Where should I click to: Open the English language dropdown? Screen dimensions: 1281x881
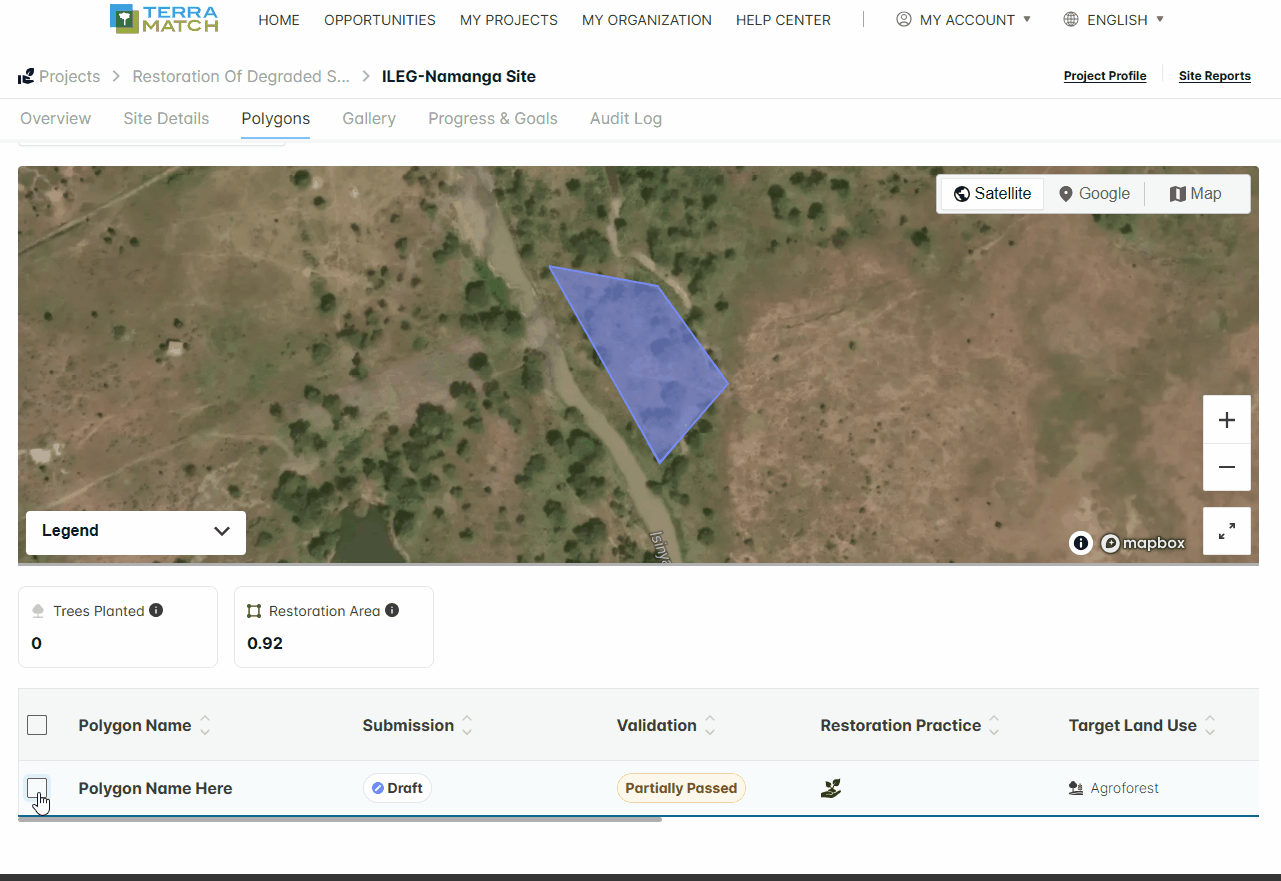[1113, 20]
